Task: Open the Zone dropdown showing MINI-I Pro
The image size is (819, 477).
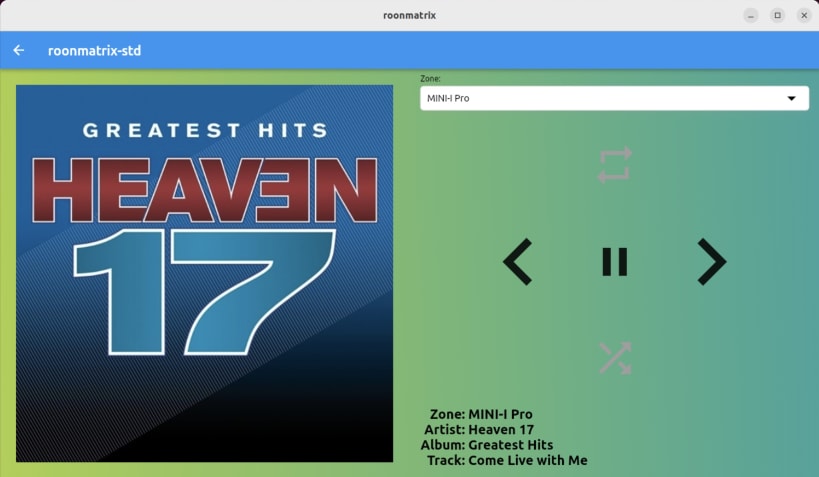Action: coord(614,98)
